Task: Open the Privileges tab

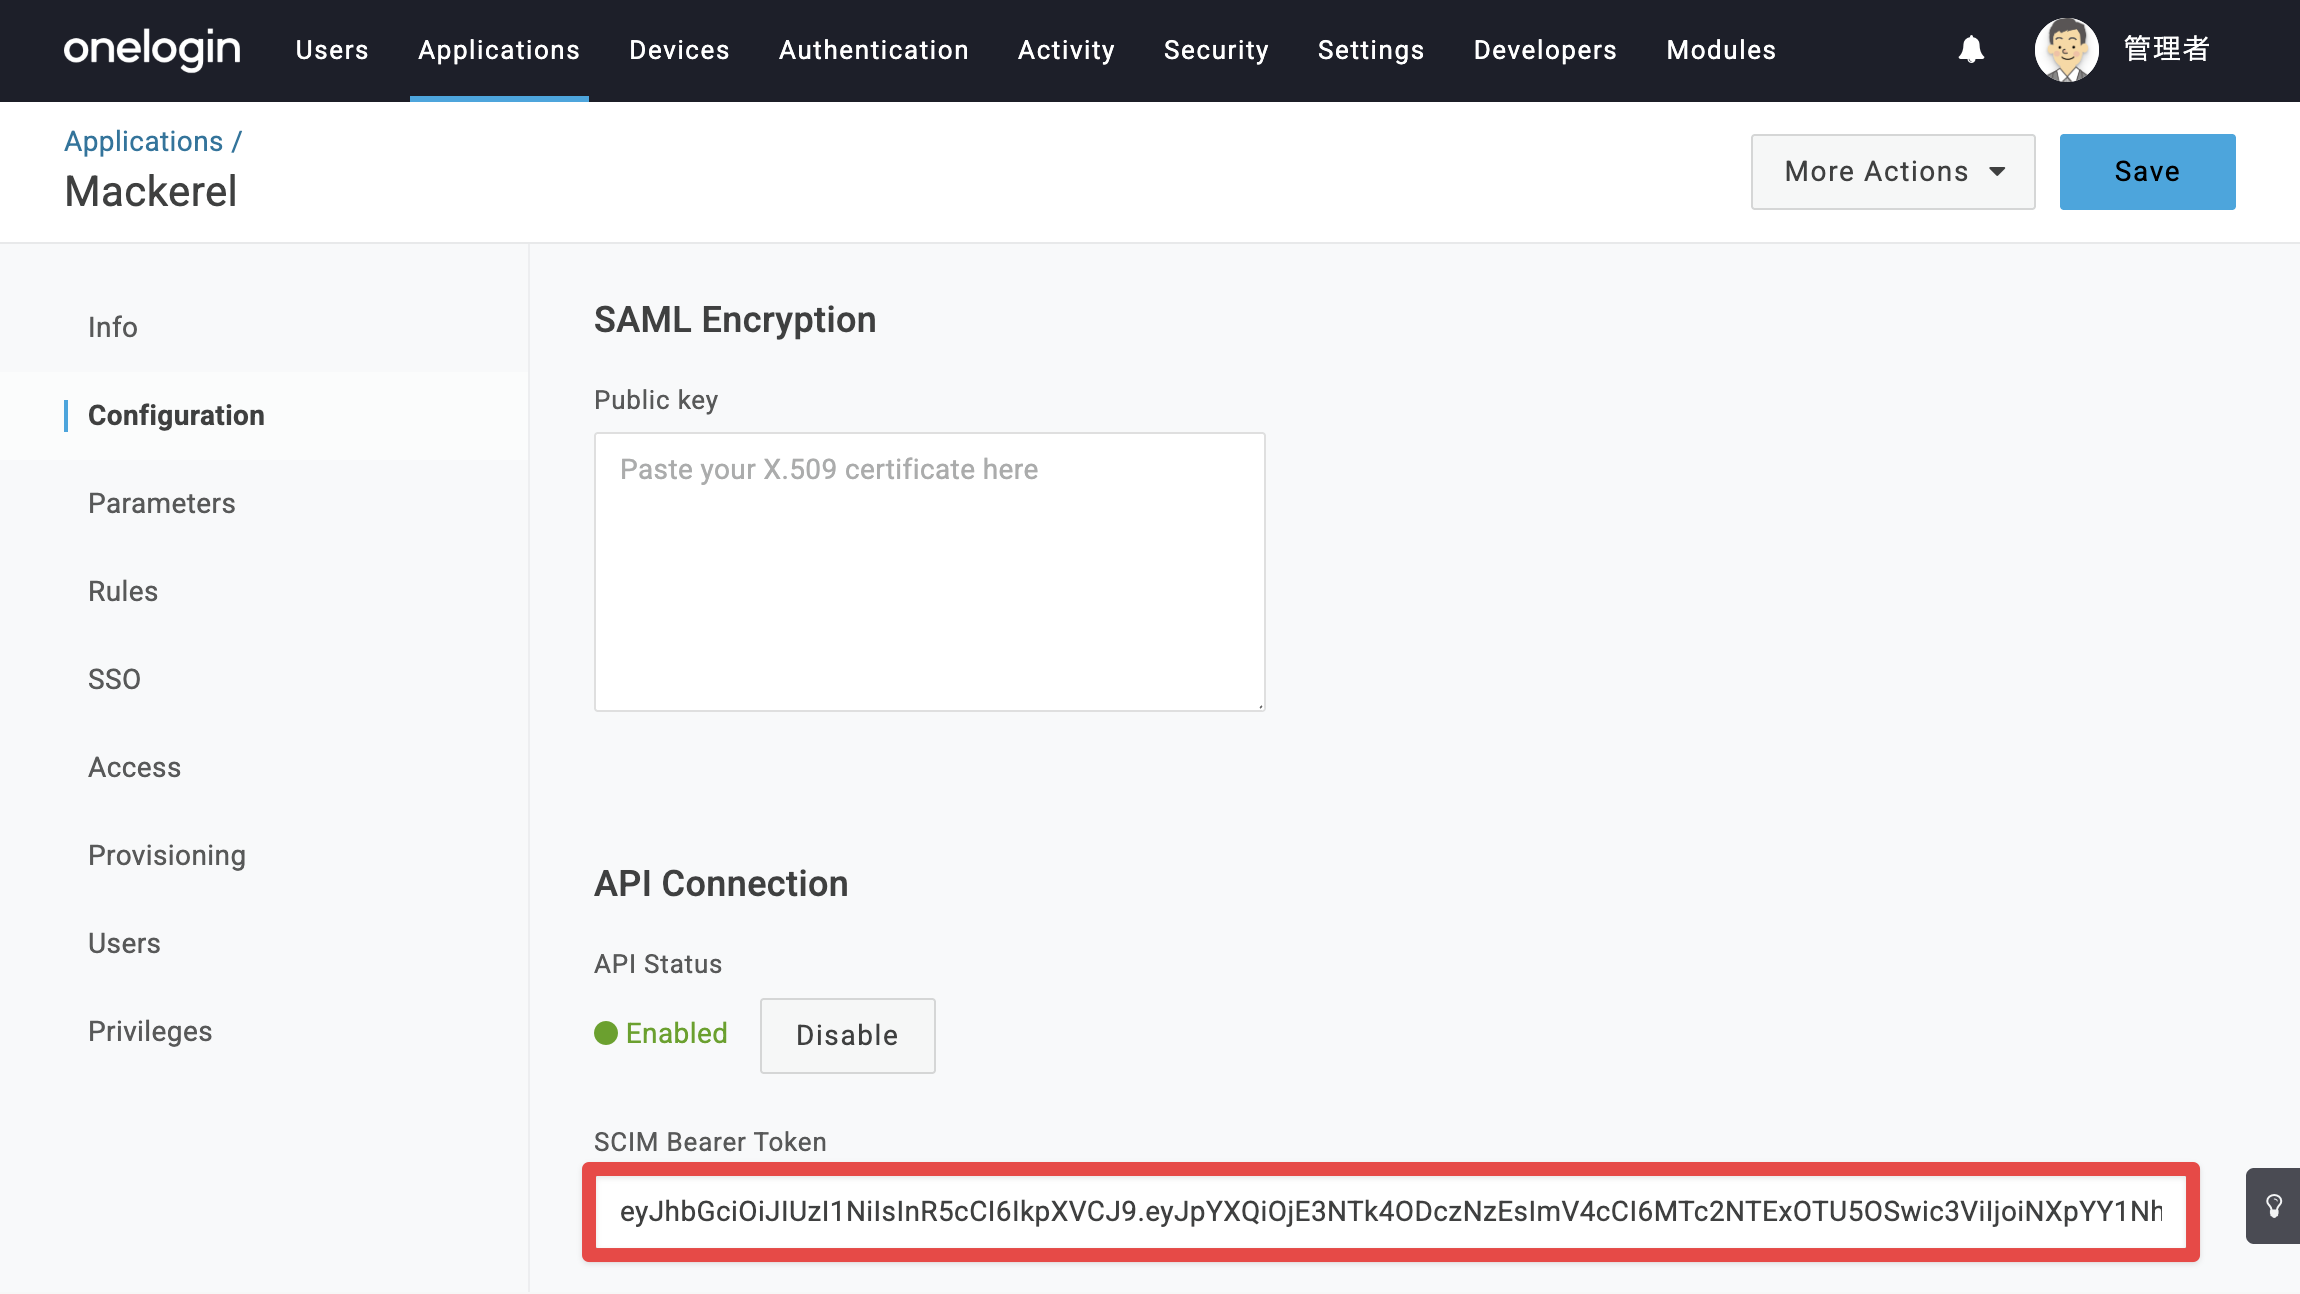Action: click(x=150, y=1031)
